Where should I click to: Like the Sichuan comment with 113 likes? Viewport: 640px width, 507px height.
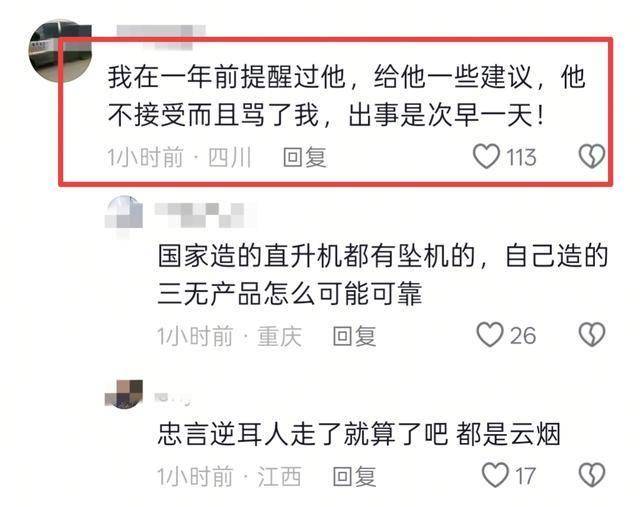[486, 156]
